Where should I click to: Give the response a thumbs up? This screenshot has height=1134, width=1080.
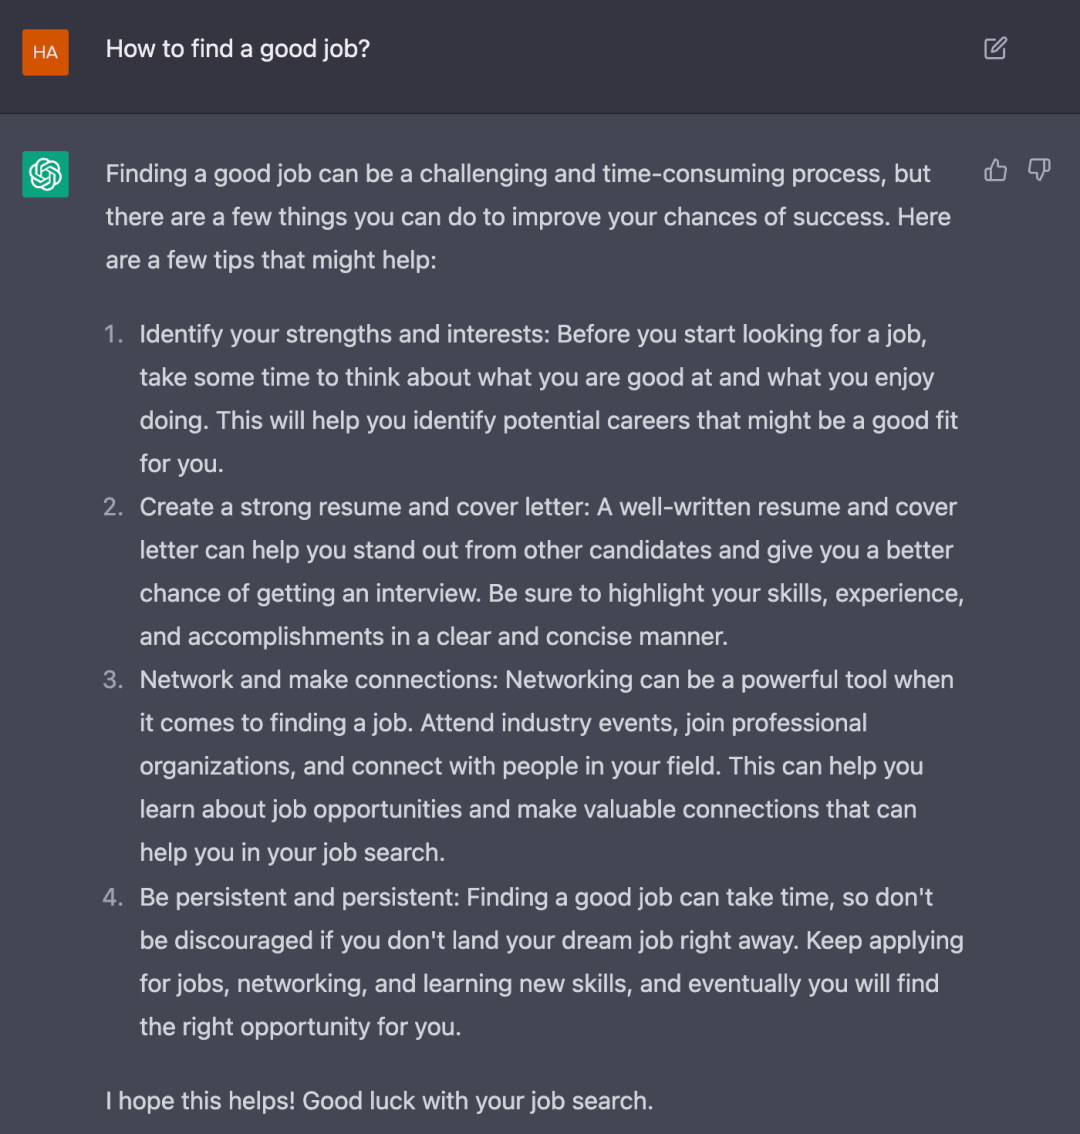(995, 170)
